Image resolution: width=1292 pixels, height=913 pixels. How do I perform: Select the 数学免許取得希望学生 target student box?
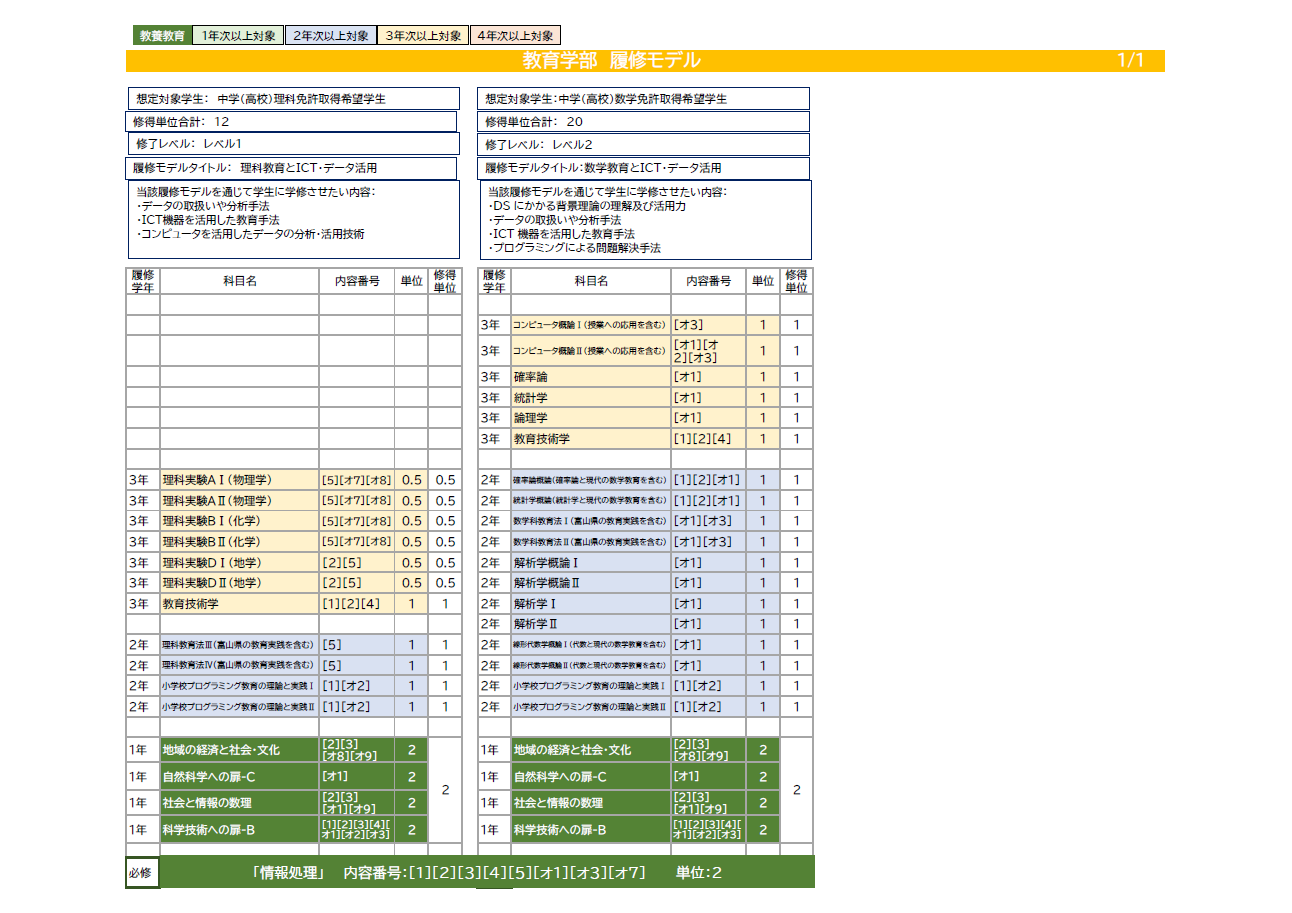644,99
